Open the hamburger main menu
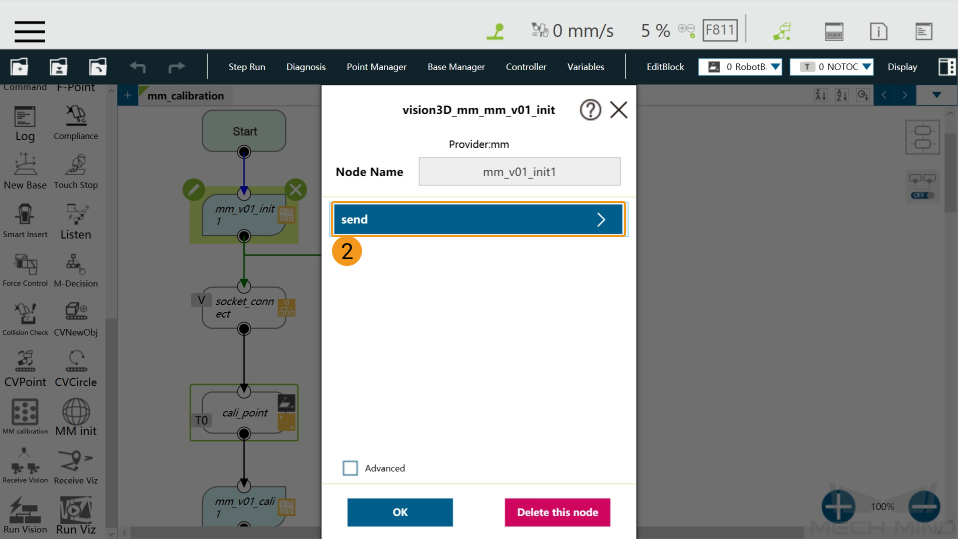 (29, 31)
